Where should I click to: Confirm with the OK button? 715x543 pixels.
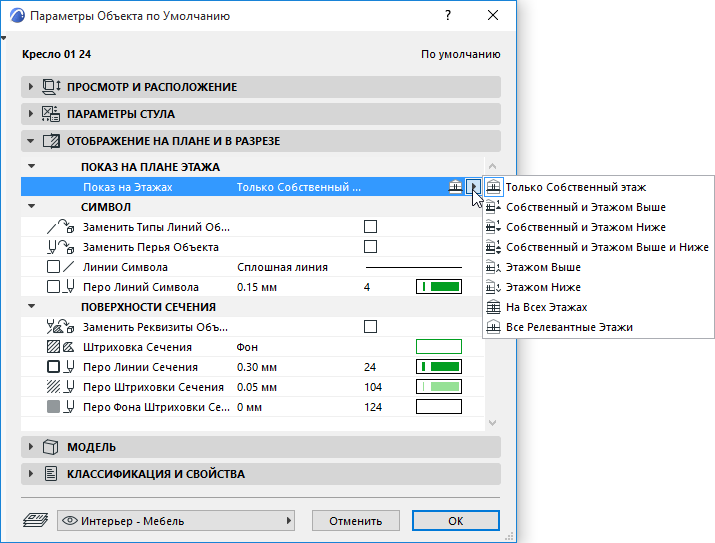(x=456, y=521)
